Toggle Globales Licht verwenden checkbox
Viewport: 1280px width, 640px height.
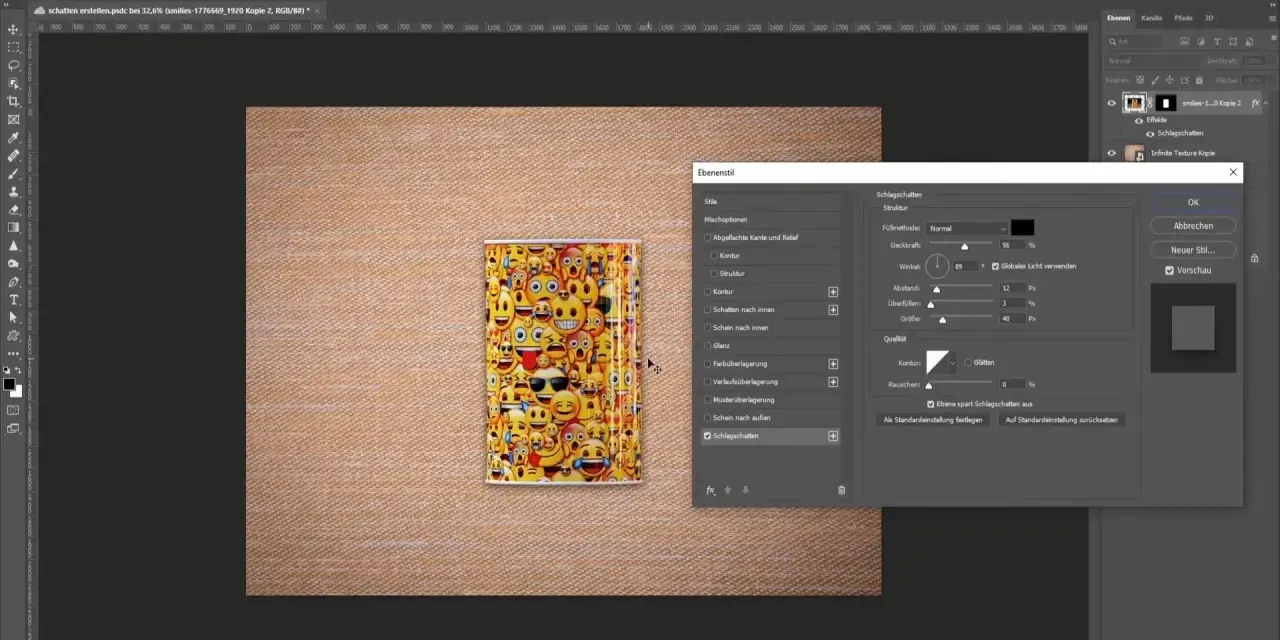(996, 266)
